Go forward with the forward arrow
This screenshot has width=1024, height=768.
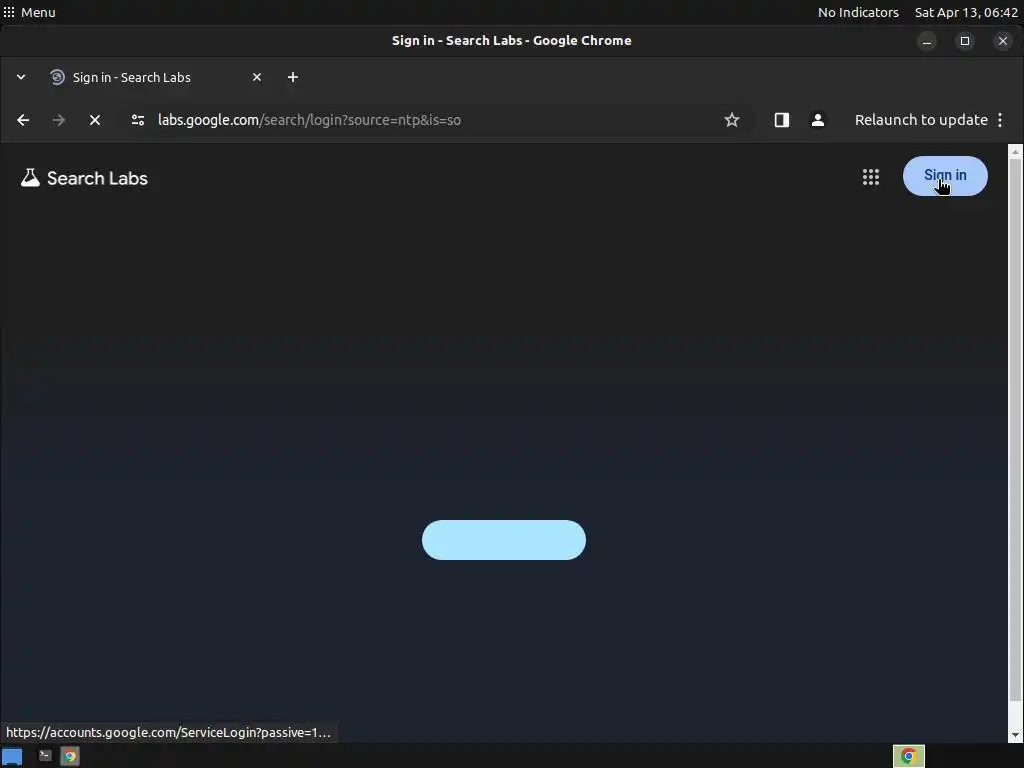point(59,120)
